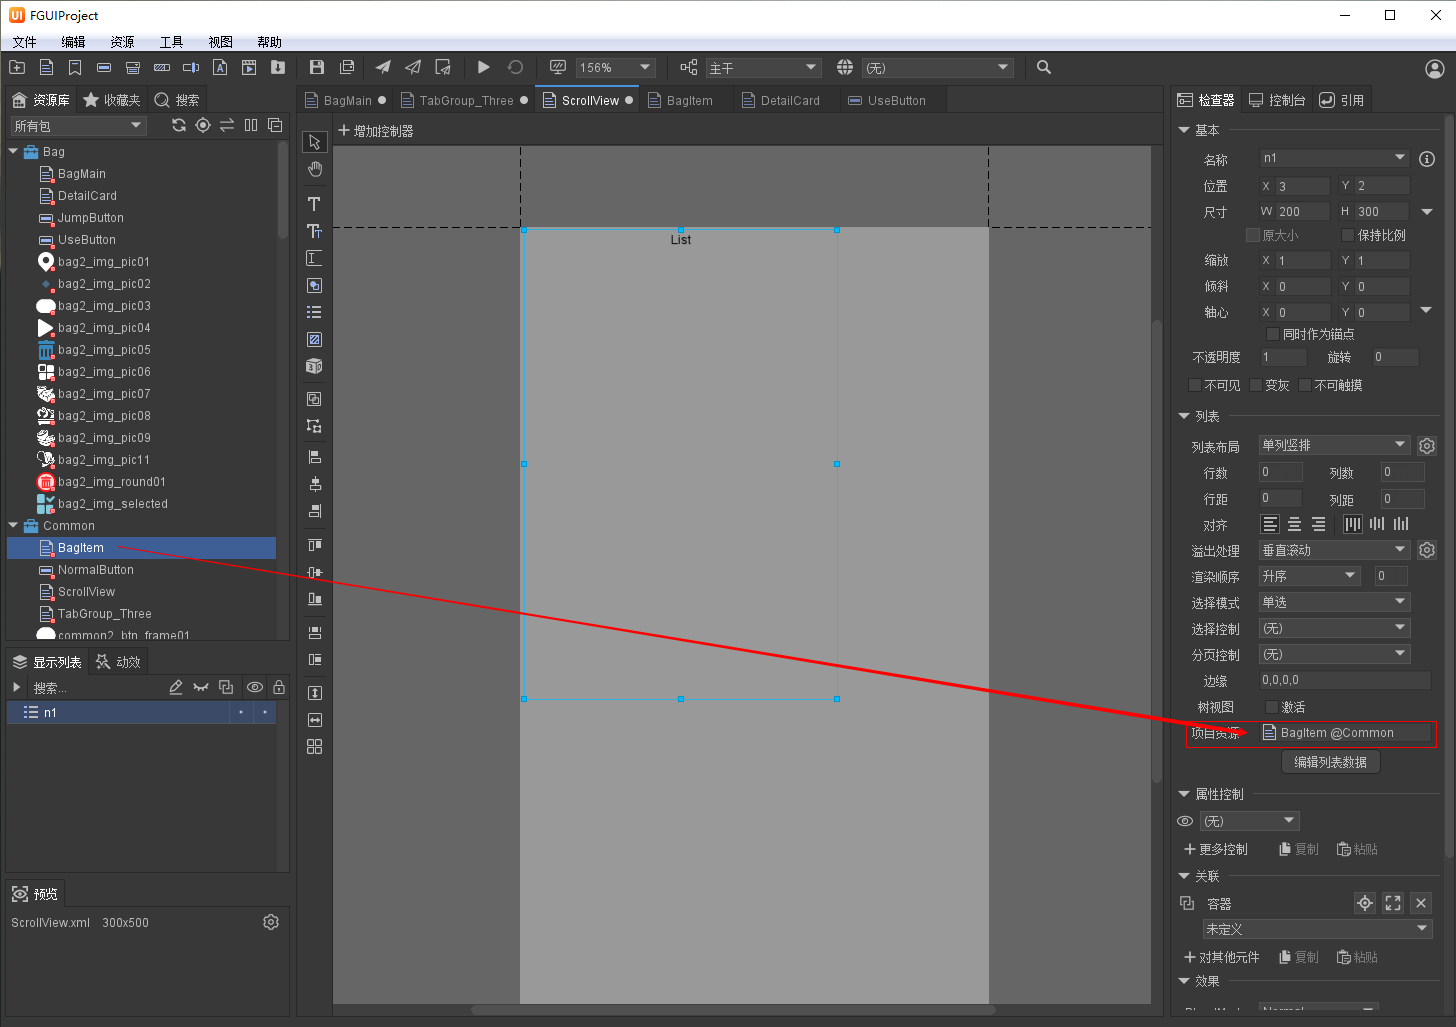Clear container with X icon

[x=1421, y=903]
